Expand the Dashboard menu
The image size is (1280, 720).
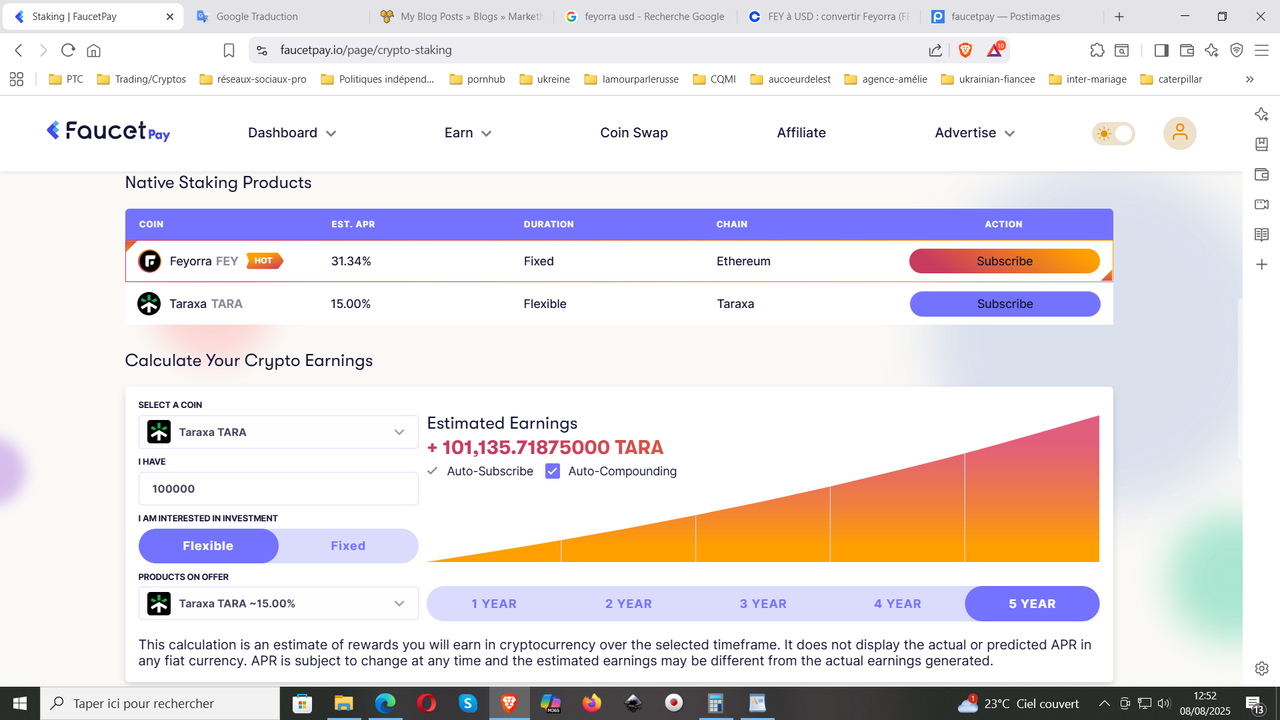tap(292, 132)
